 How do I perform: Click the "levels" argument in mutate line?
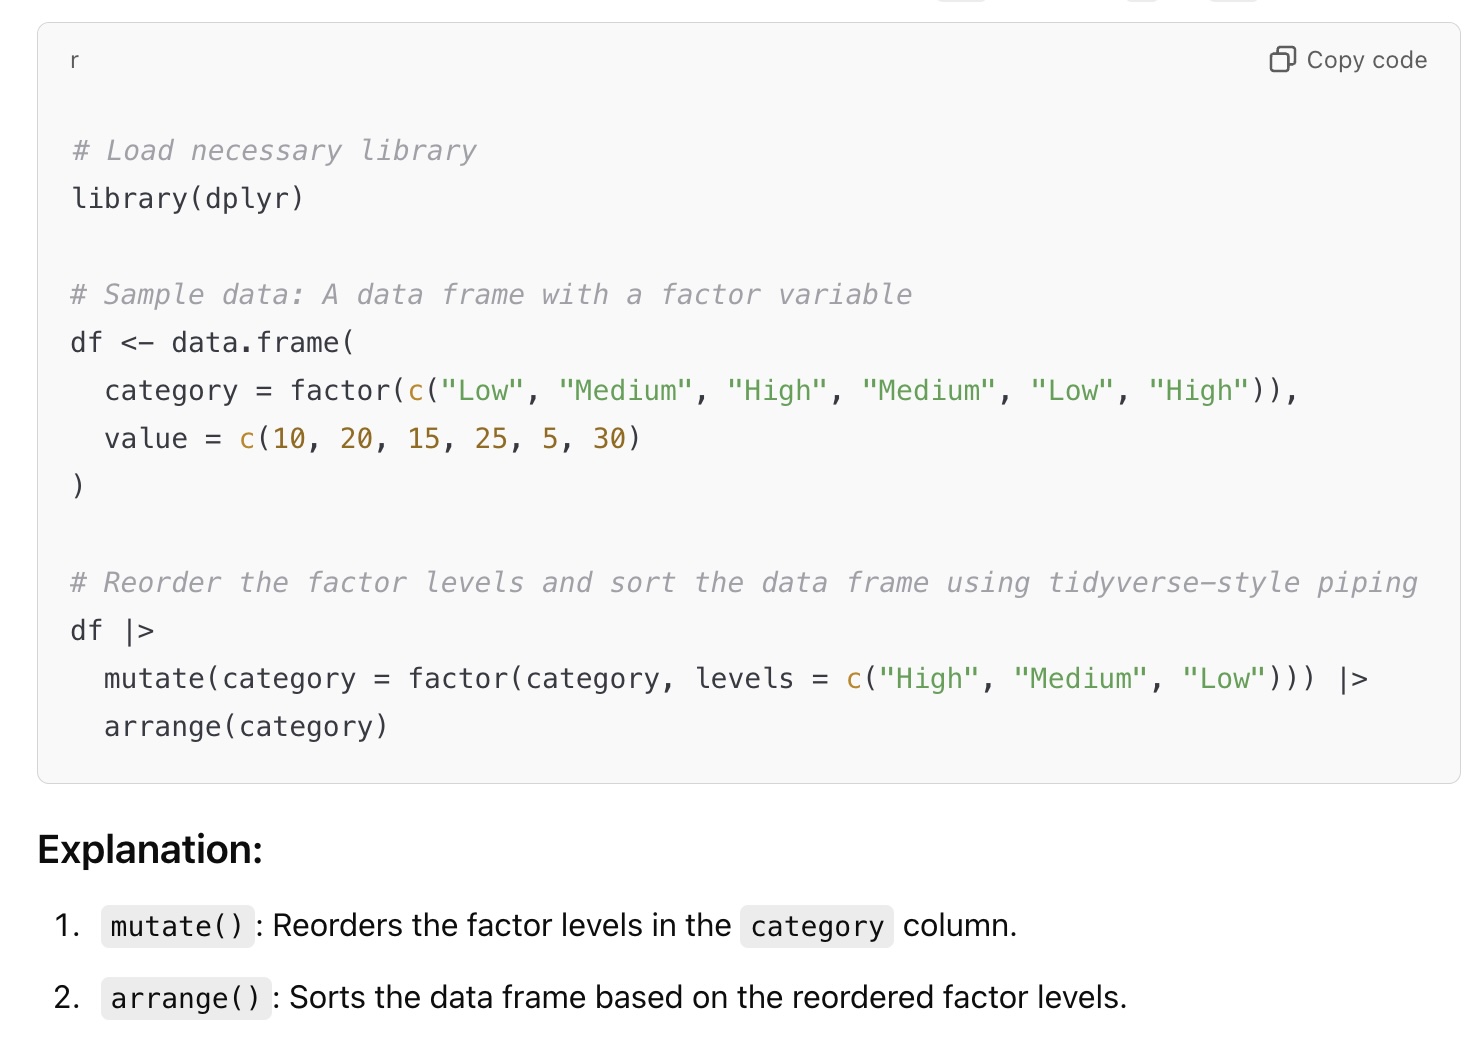click(x=744, y=679)
